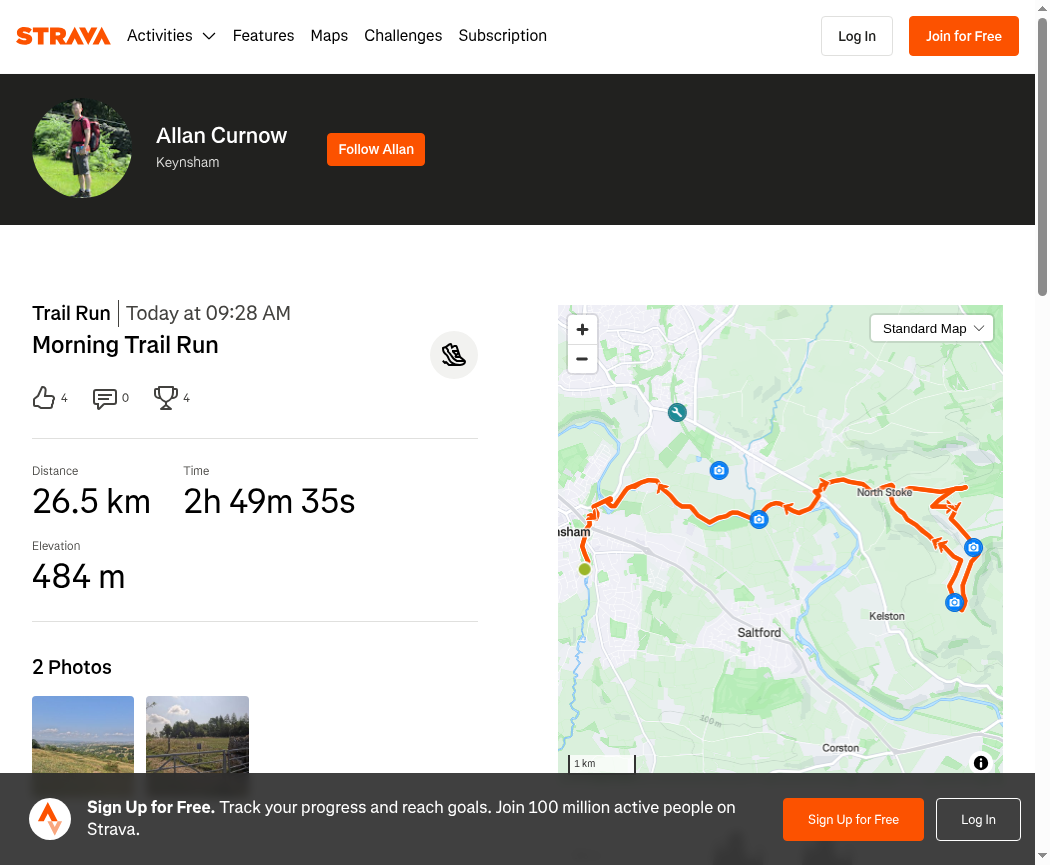The height and width of the screenshot is (865, 1050).
Task: Open the hillside landscape photo thumbnail
Action: click(83, 734)
